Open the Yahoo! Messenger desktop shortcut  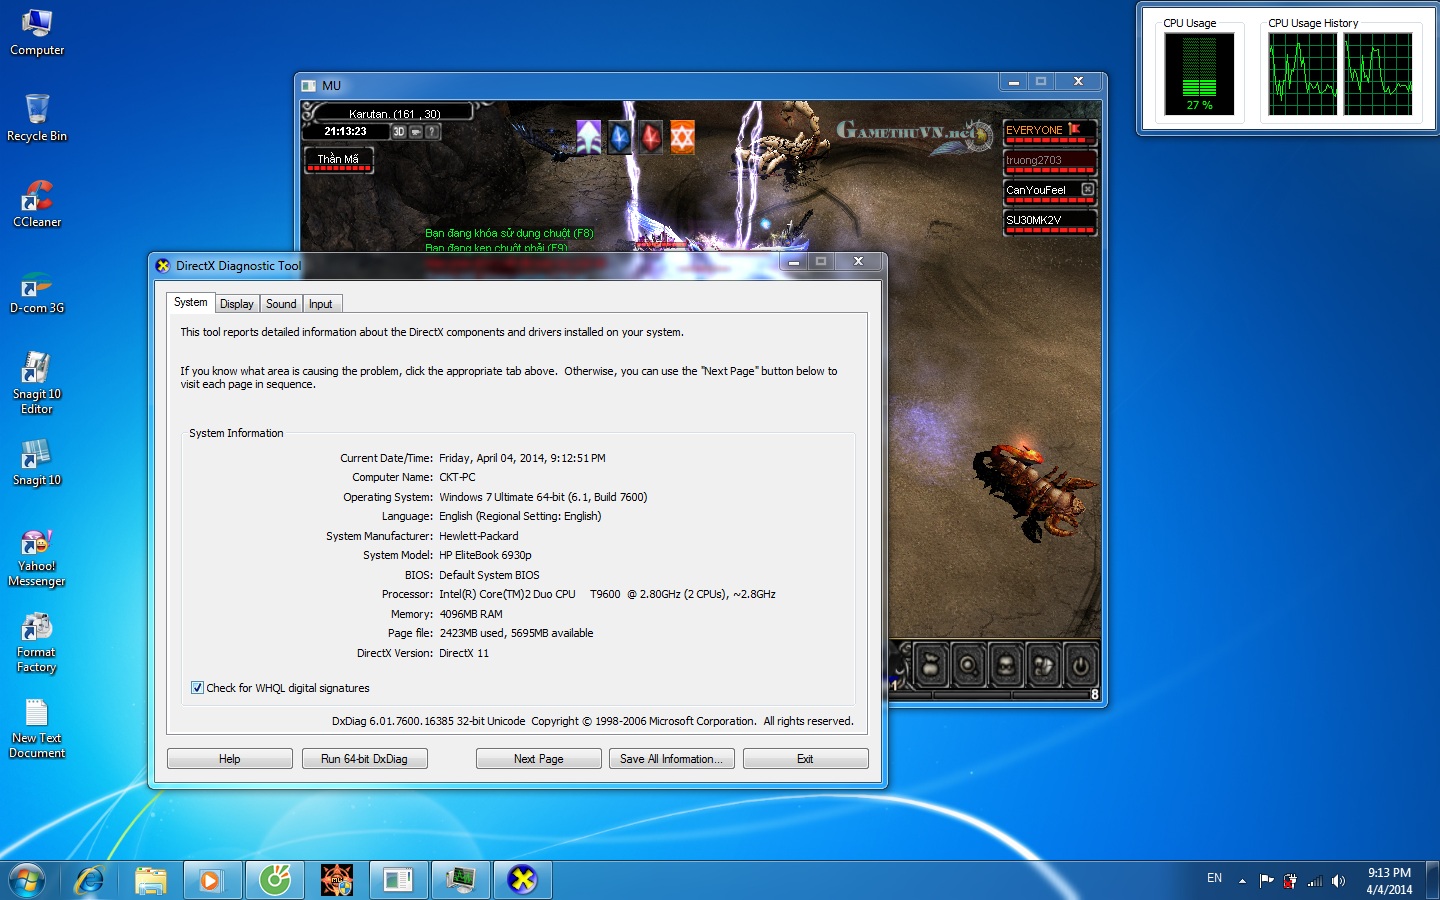tap(37, 557)
